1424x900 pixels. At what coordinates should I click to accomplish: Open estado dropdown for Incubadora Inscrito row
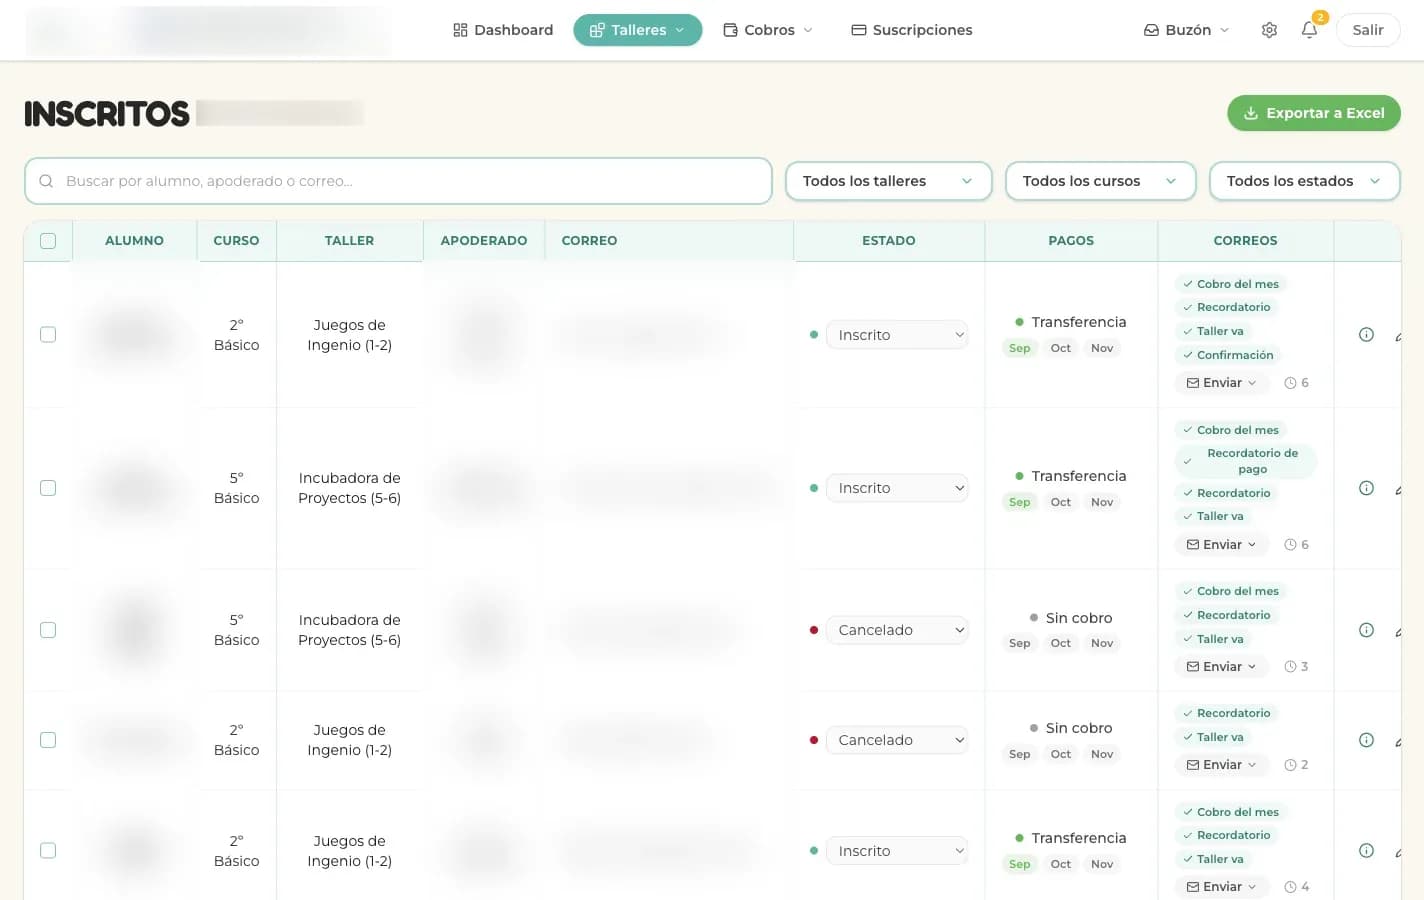tap(897, 488)
